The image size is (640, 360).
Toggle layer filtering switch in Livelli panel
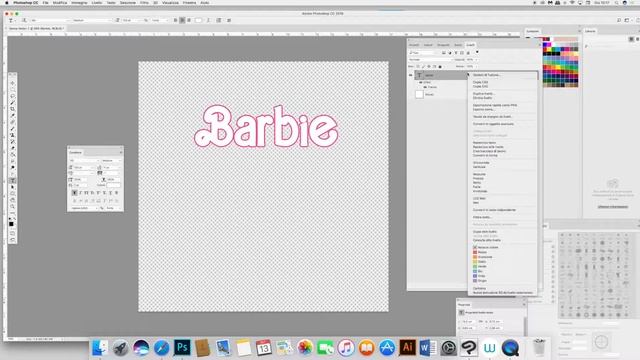pos(477,52)
